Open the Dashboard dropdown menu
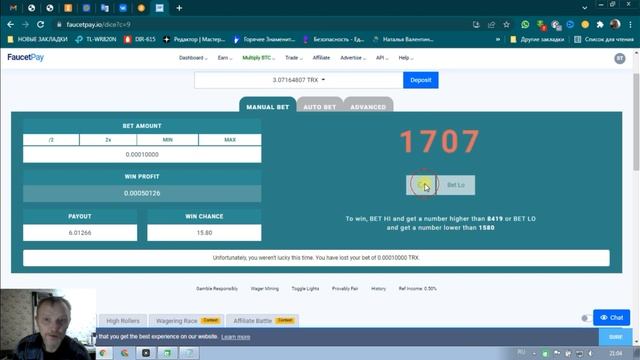 [x=193, y=58]
